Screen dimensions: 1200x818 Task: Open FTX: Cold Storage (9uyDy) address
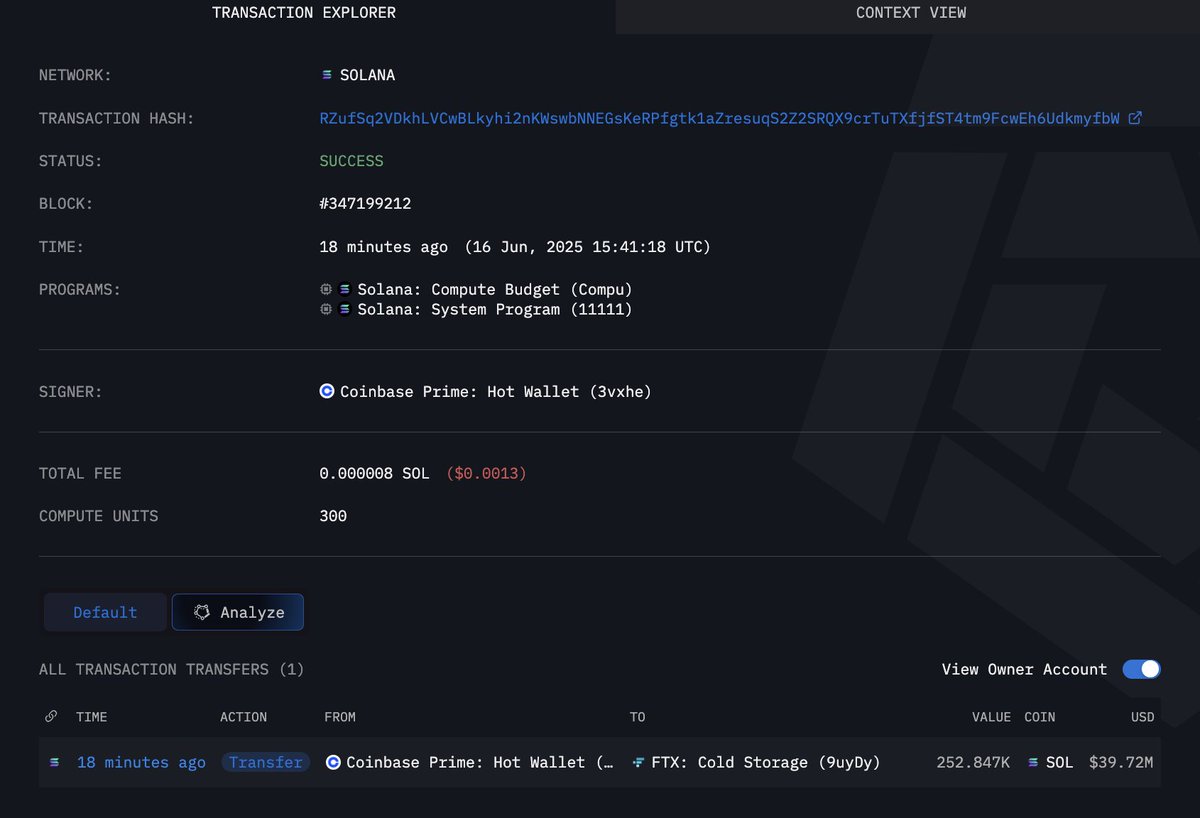(766, 762)
